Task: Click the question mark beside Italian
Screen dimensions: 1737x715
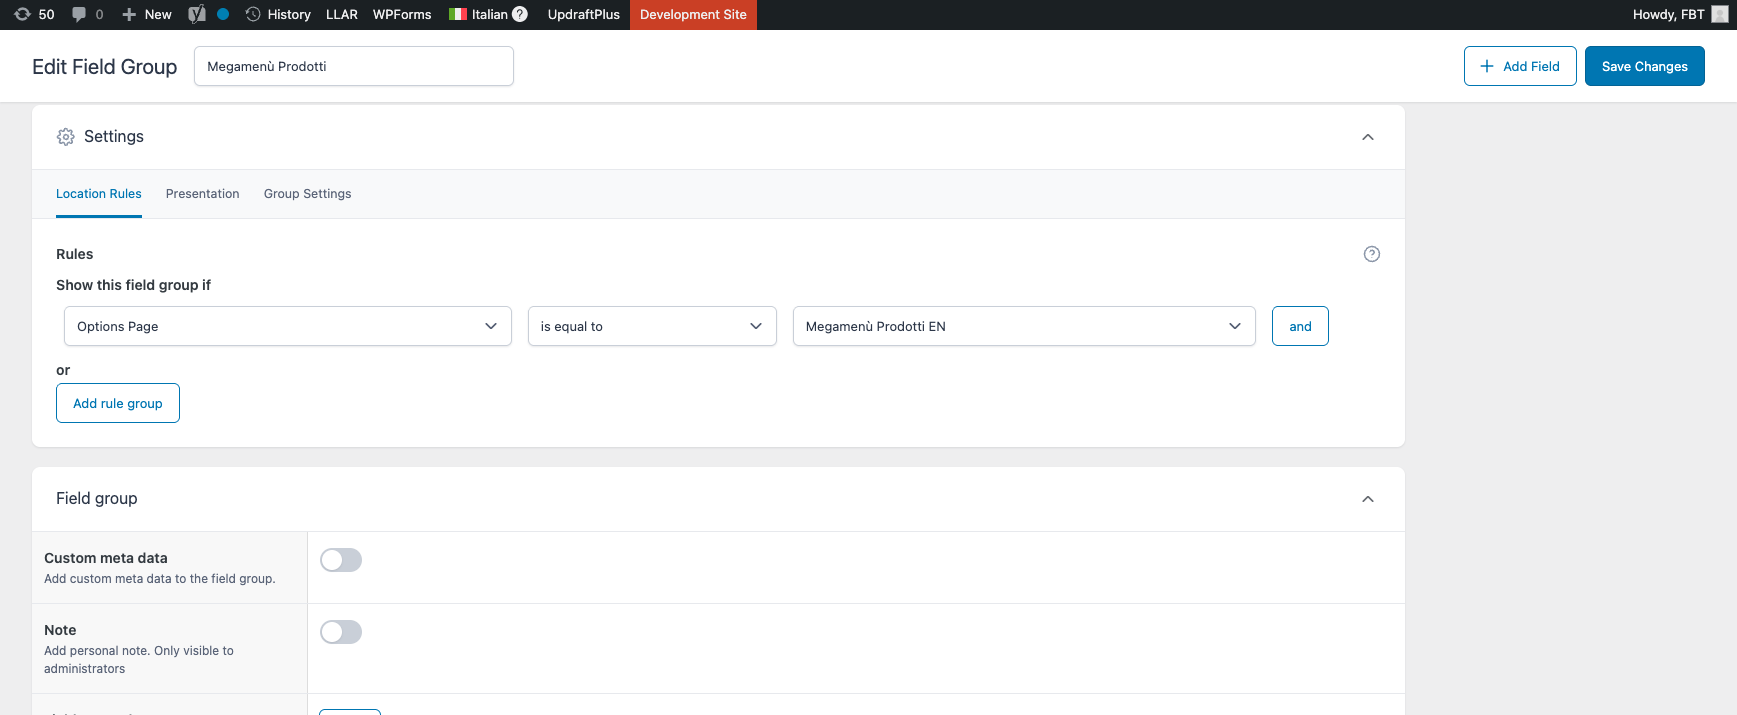Action: point(520,14)
